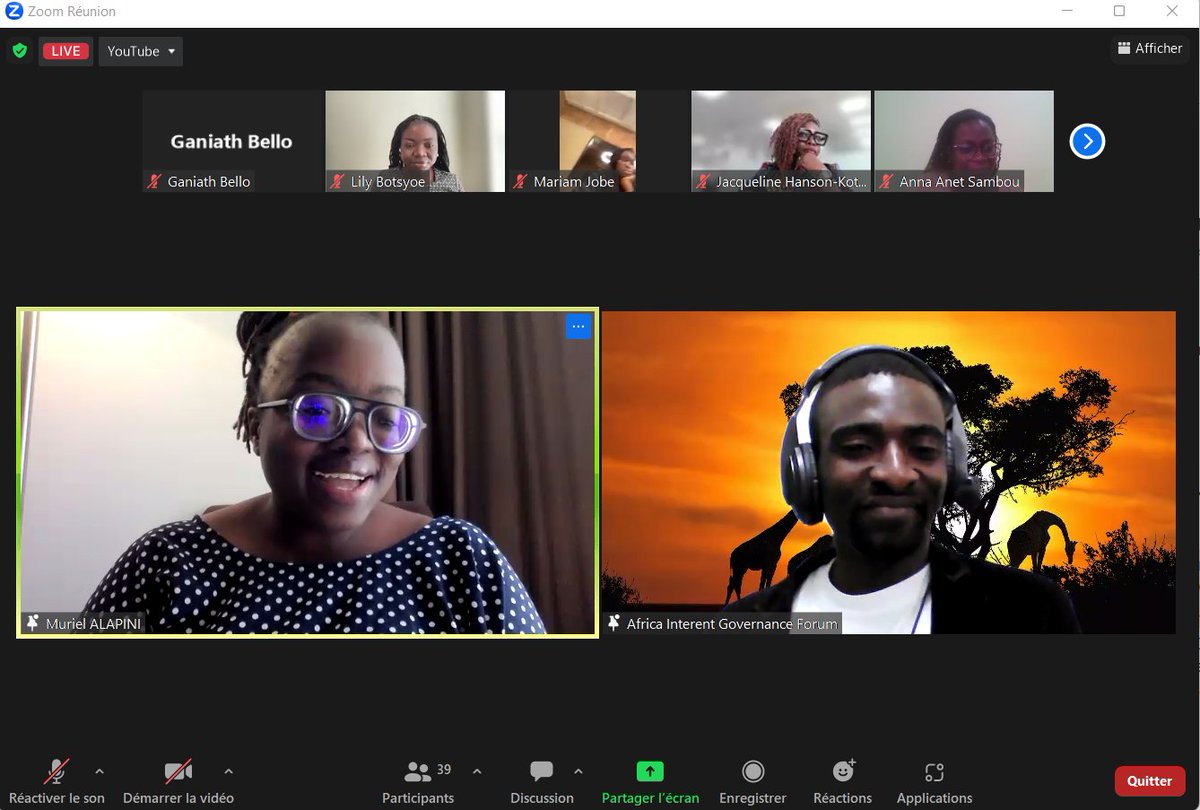Click the pin icon beside Africa Interent Governance Forum
This screenshot has height=810, width=1200.
pos(614,623)
